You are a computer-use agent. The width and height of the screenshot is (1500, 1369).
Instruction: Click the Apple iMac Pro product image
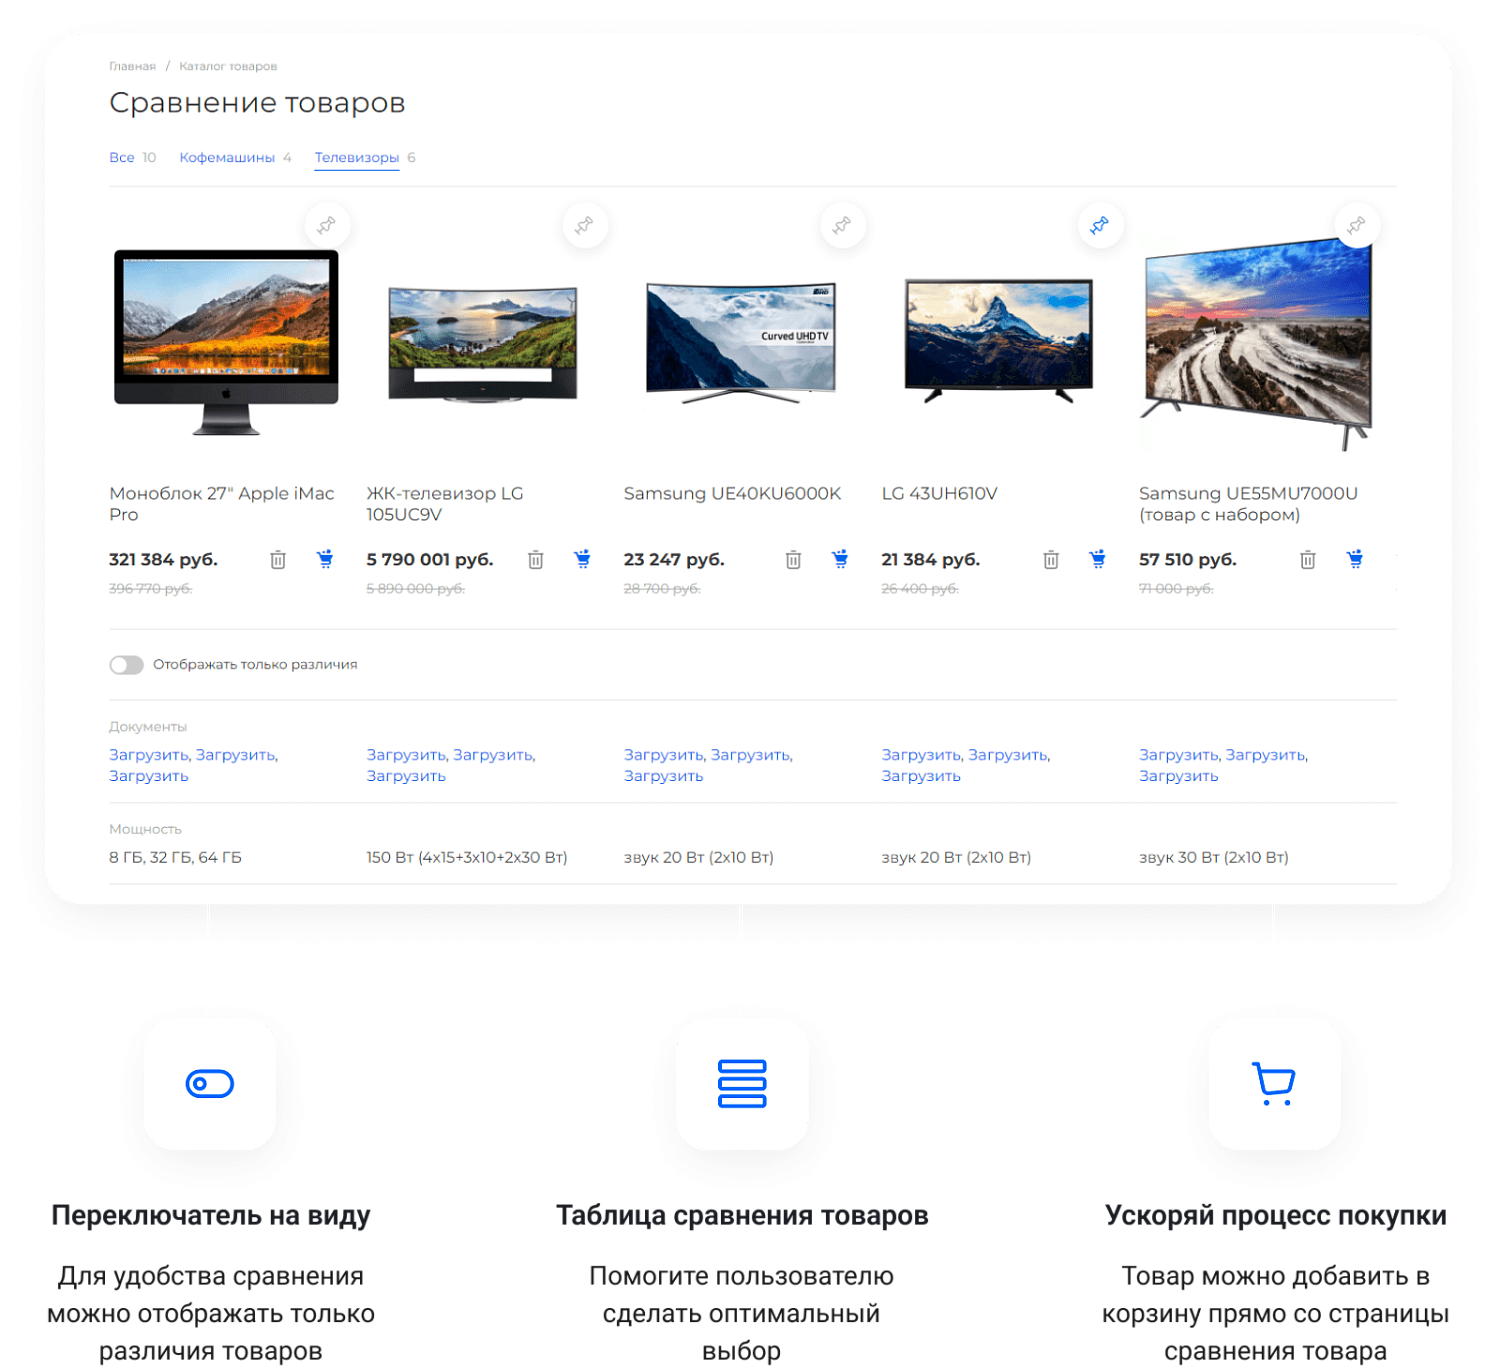(x=226, y=340)
